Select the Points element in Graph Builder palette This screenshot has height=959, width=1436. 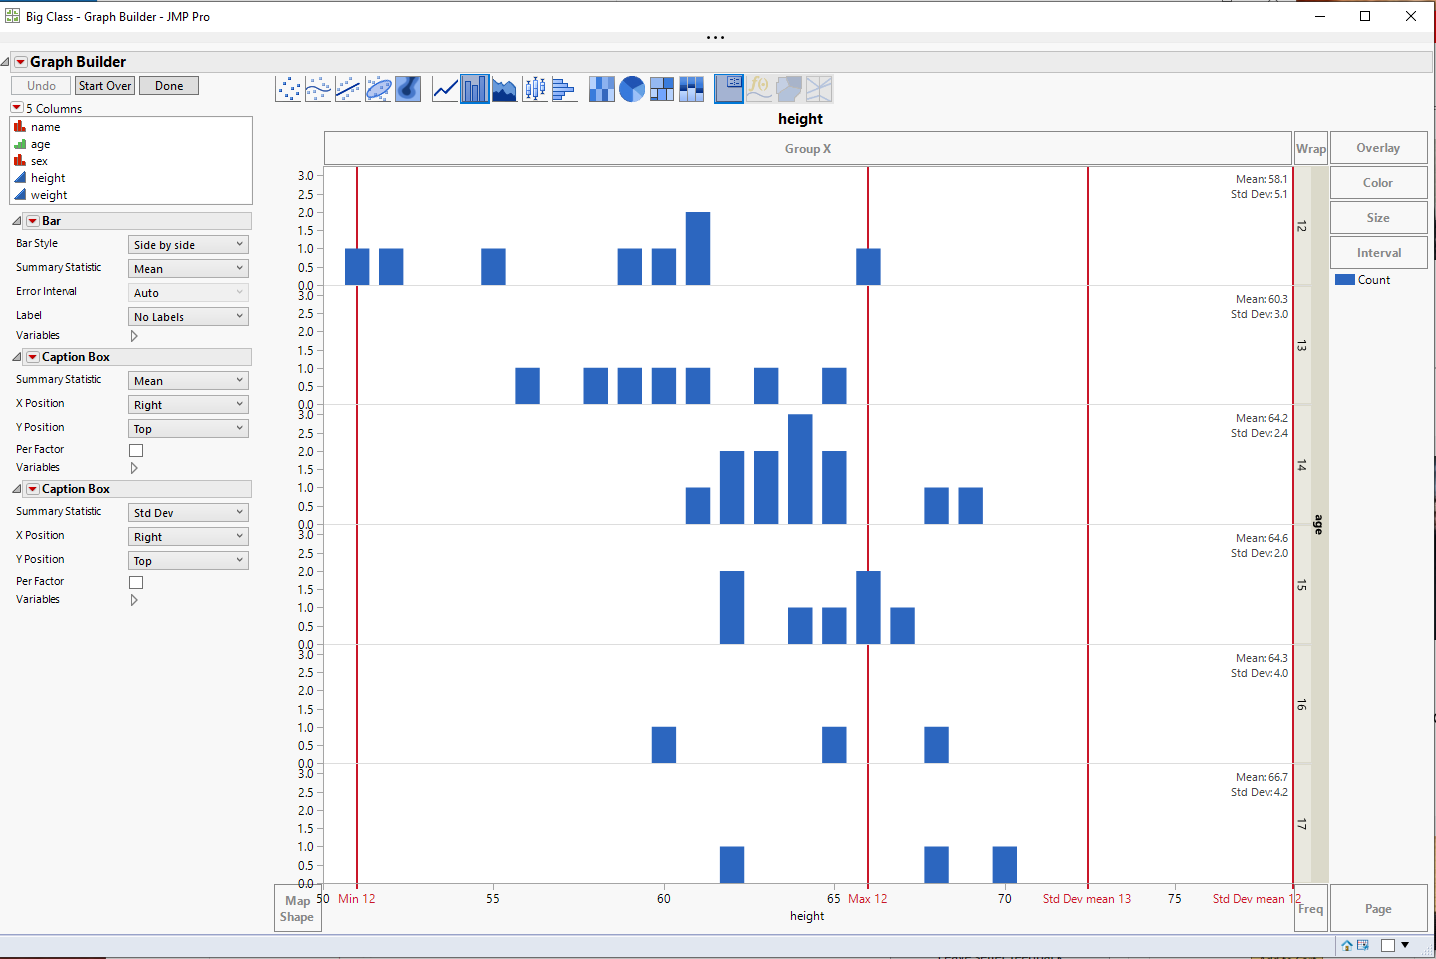coord(289,88)
